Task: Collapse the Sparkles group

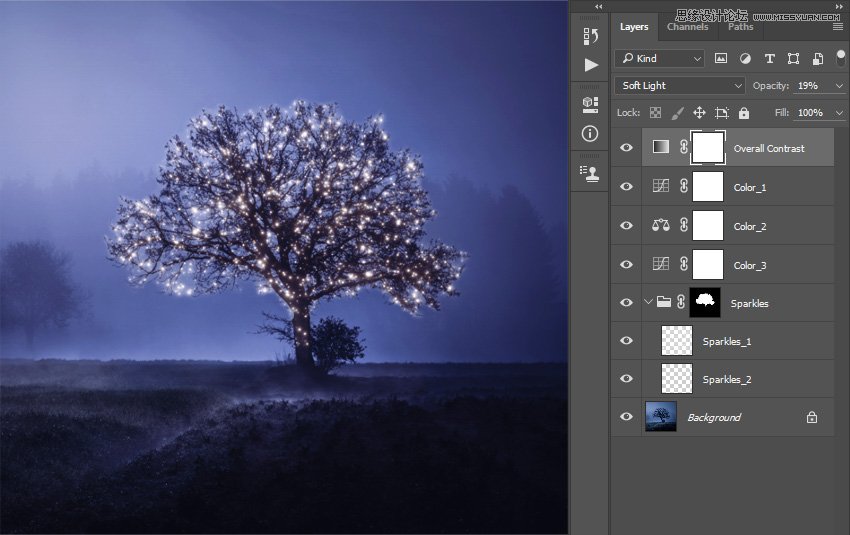Action: point(648,302)
